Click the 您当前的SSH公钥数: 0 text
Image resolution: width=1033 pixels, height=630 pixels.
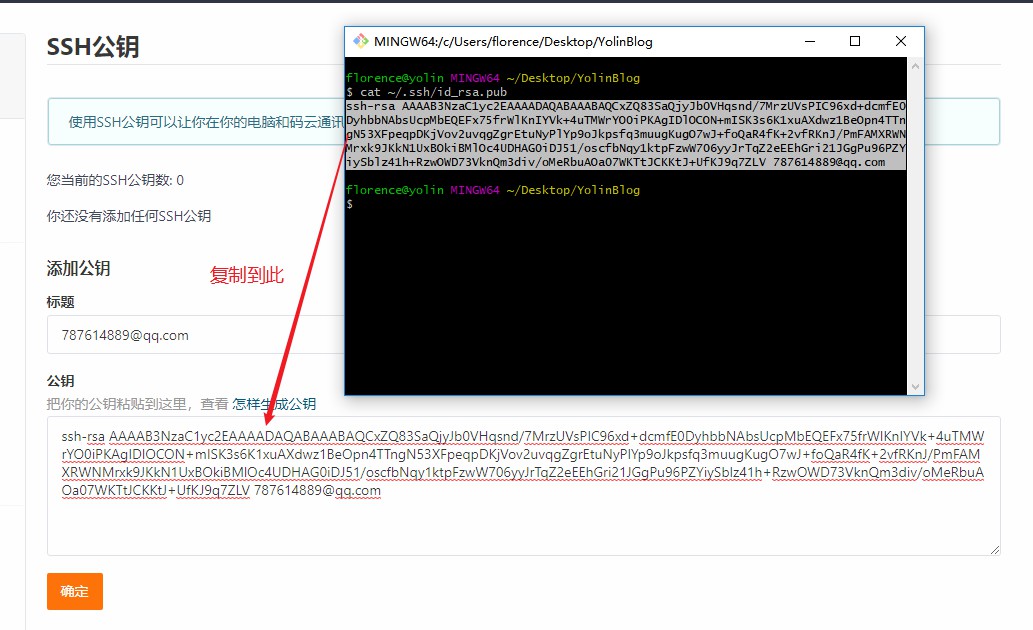115,180
